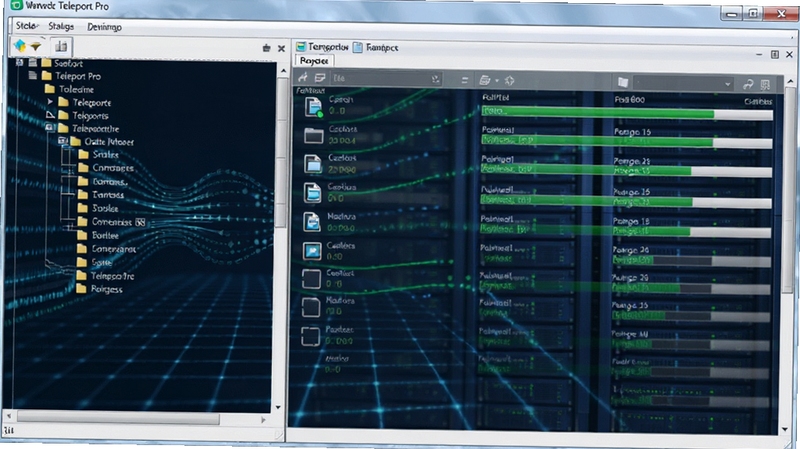Restore the right pane using its square button
The width and height of the screenshot is (800, 449).
(x=774, y=54)
